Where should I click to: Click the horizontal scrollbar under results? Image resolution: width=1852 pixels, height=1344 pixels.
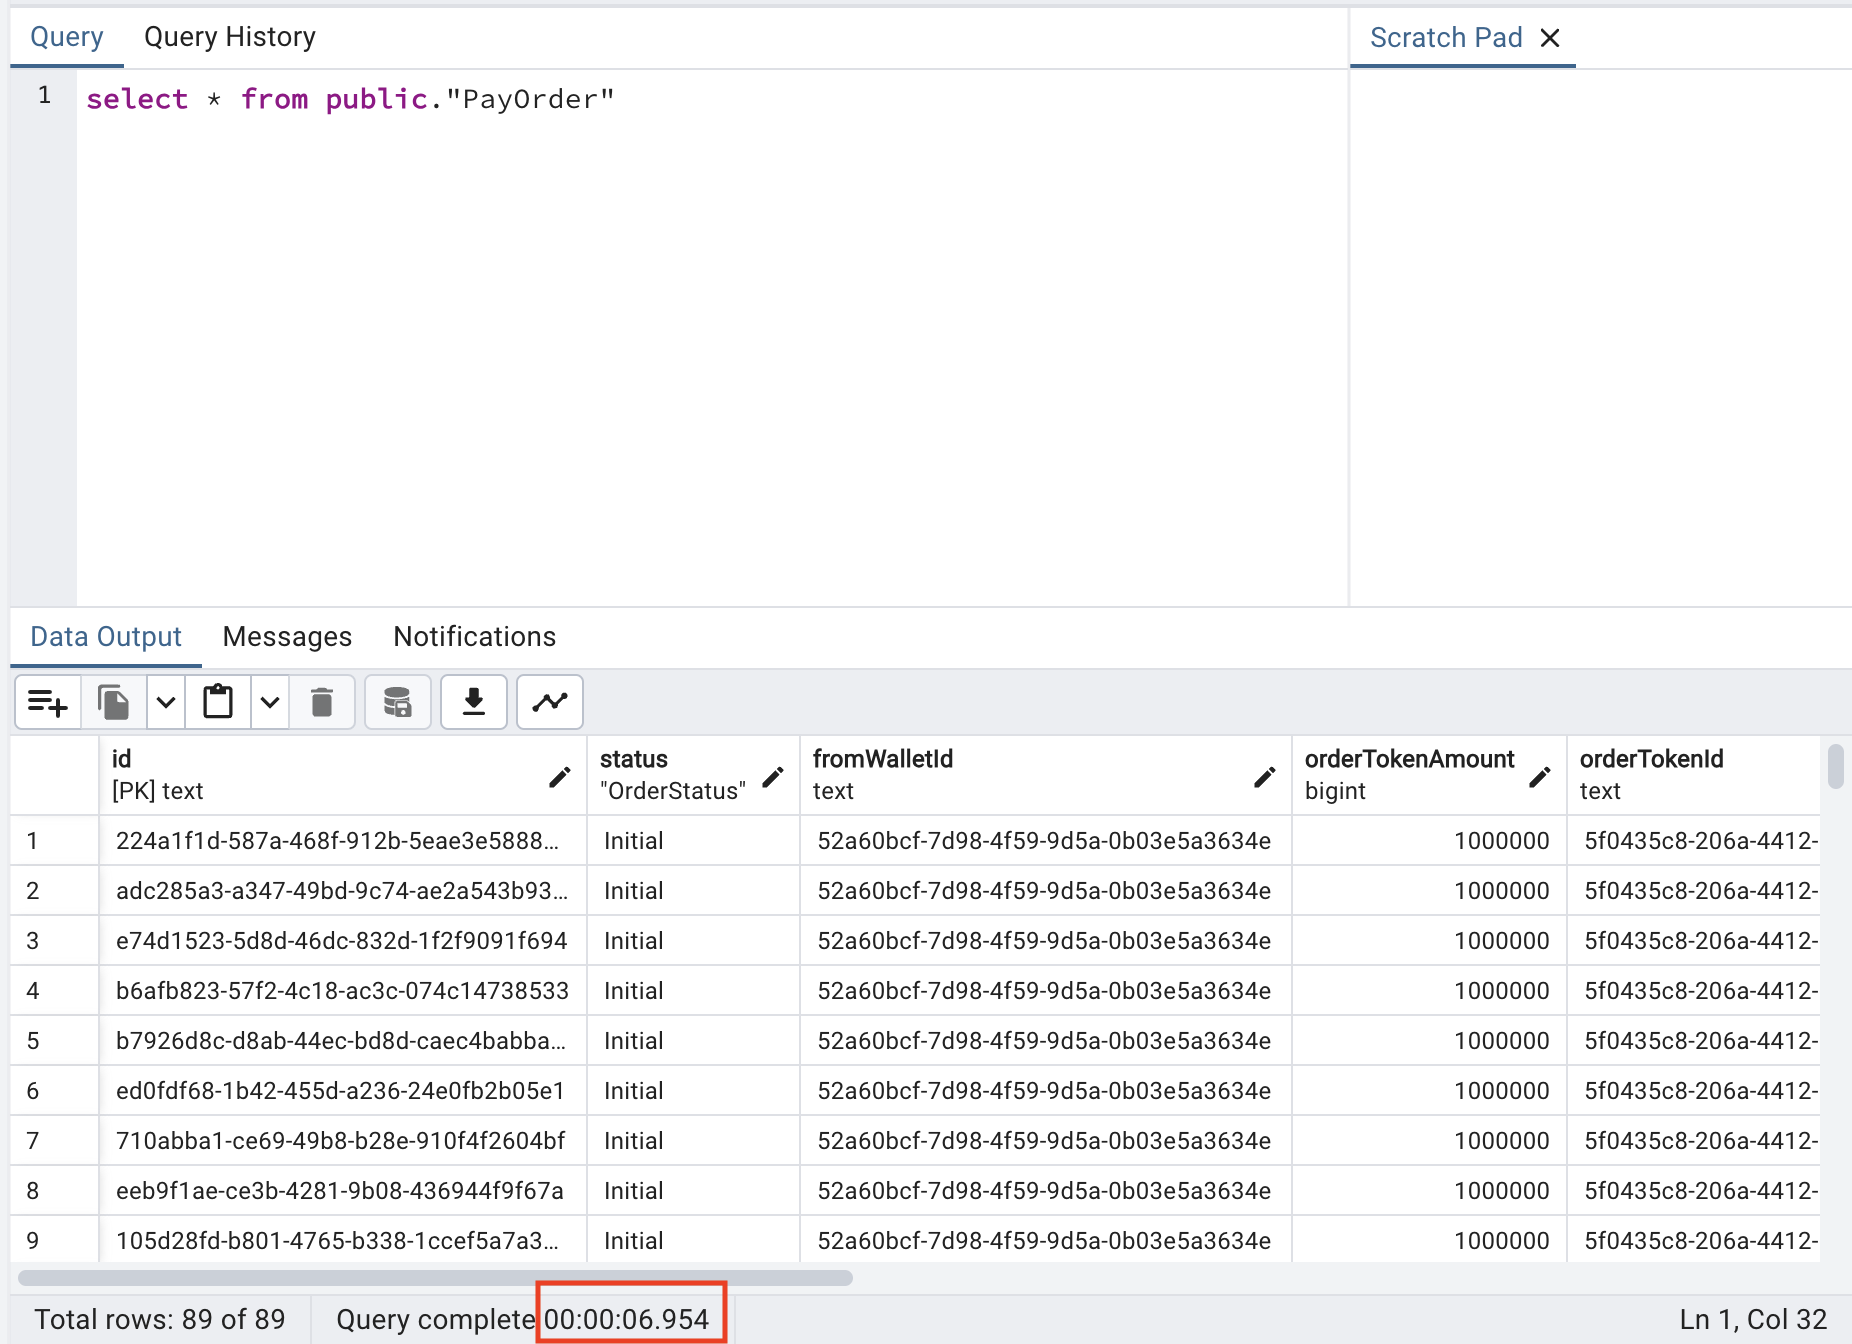435,1278
